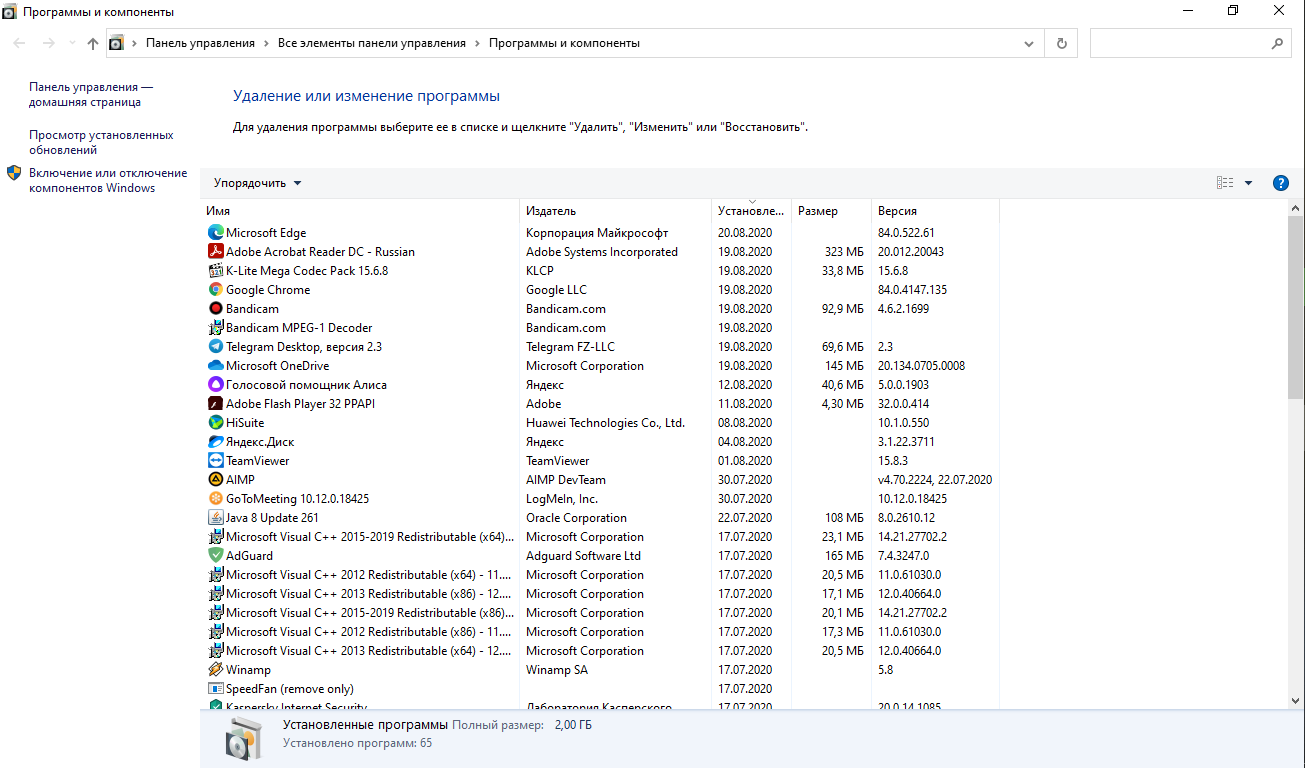The image size is (1305, 768).
Task: Click publisher Huawei Technologies Co., Ltd.
Action: (606, 423)
